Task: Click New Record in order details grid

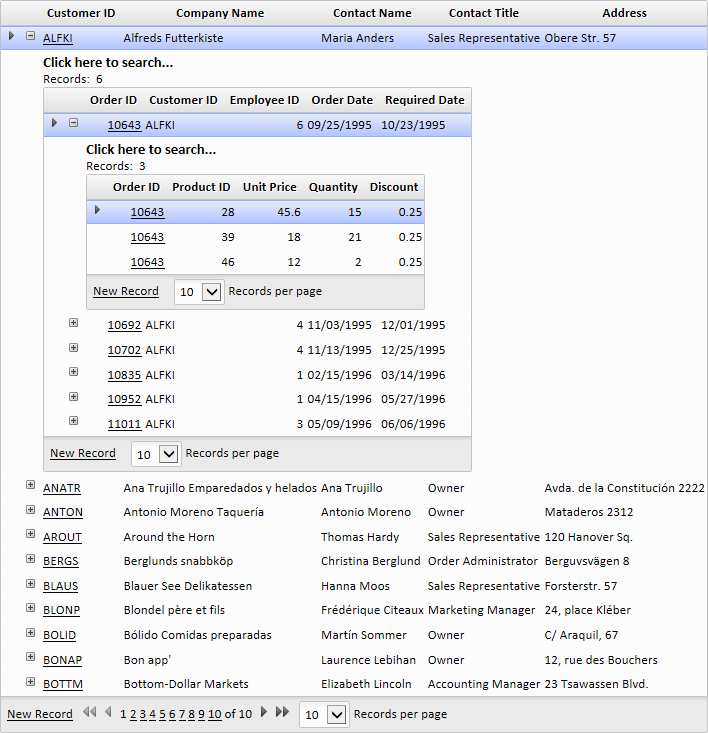Action: (126, 291)
